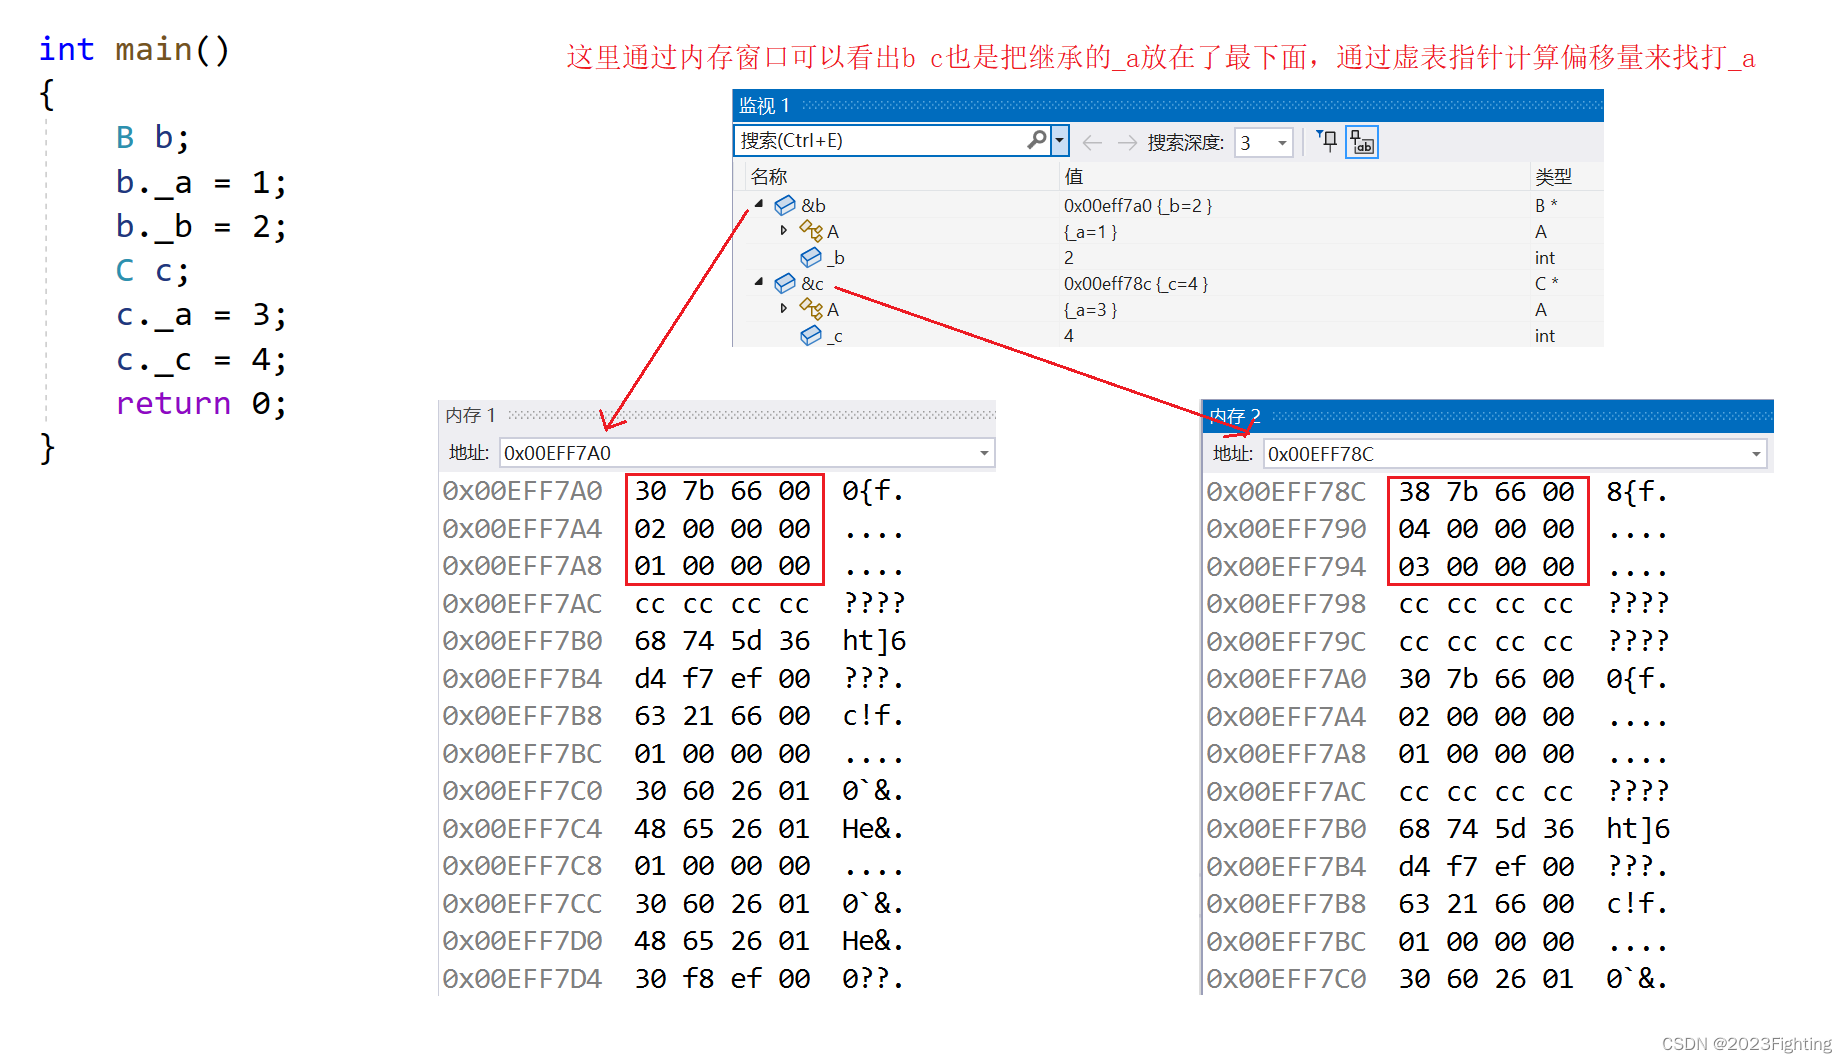The height and width of the screenshot is (1063, 1847).
Task: Open the search depth combo box
Action: tap(1264, 143)
